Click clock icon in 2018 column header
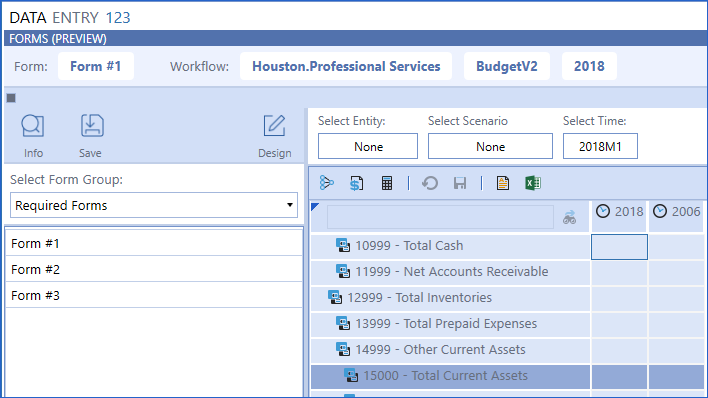 (x=603, y=211)
